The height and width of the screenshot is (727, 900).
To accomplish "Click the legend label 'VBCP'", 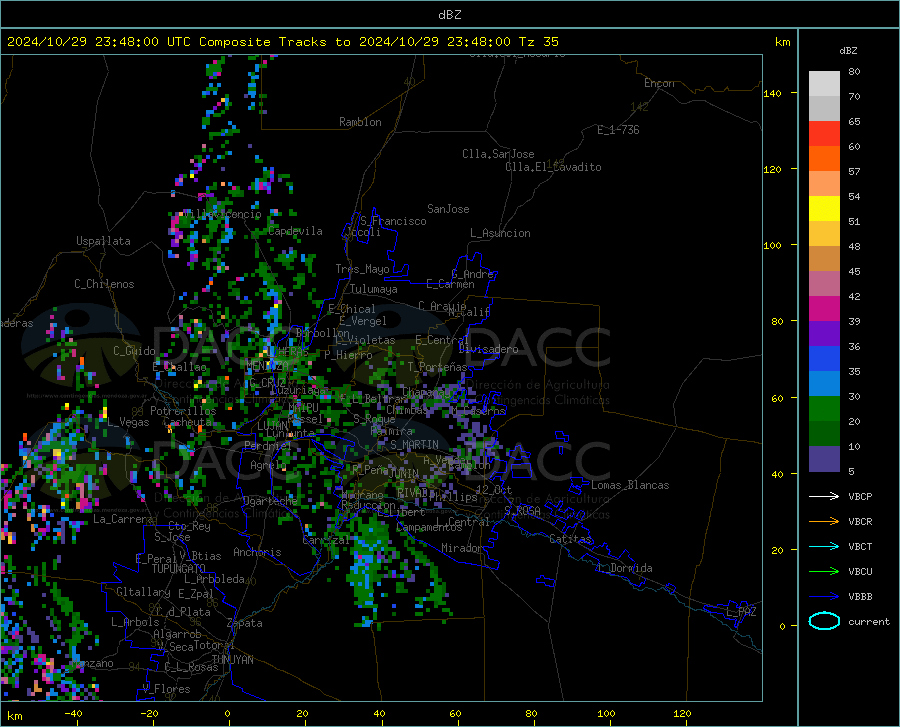I will (860, 496).
